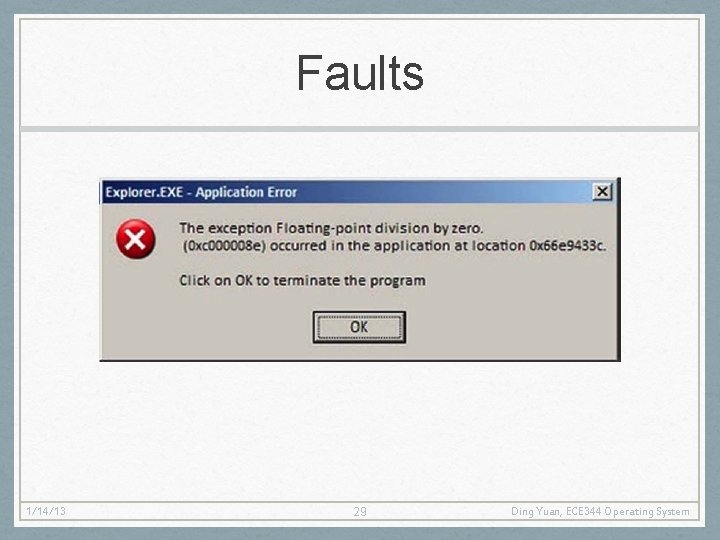Click the 'Faults' slide heading

pos(360,73)
